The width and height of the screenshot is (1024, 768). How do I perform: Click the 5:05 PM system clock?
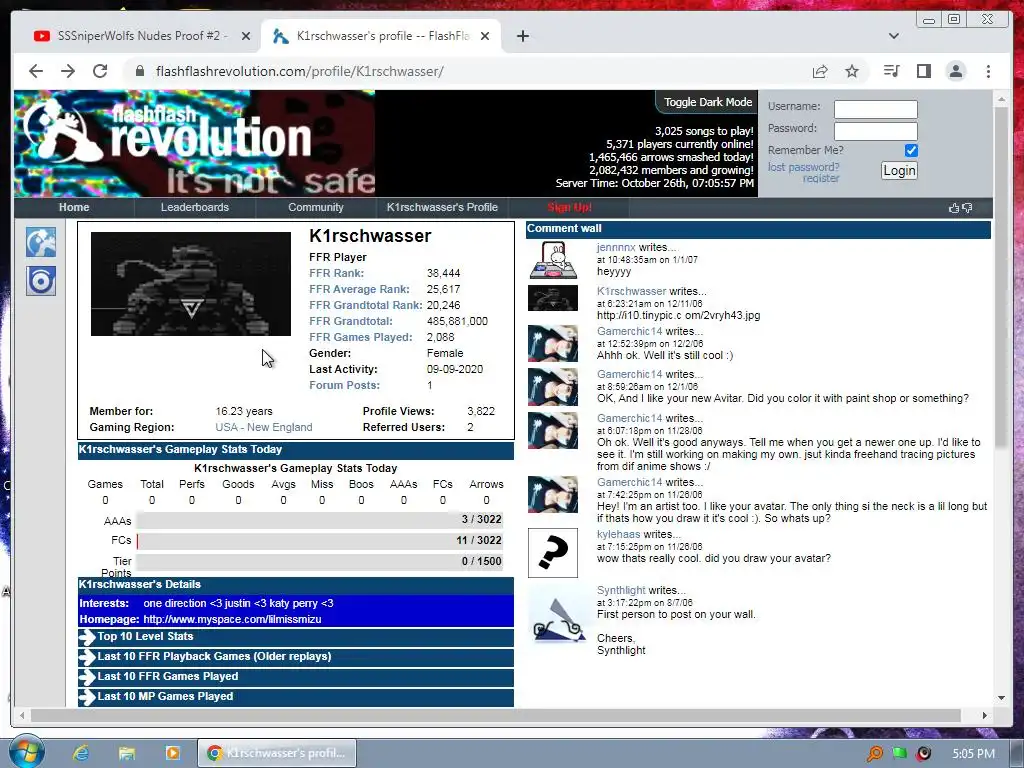tap(973, 754)
